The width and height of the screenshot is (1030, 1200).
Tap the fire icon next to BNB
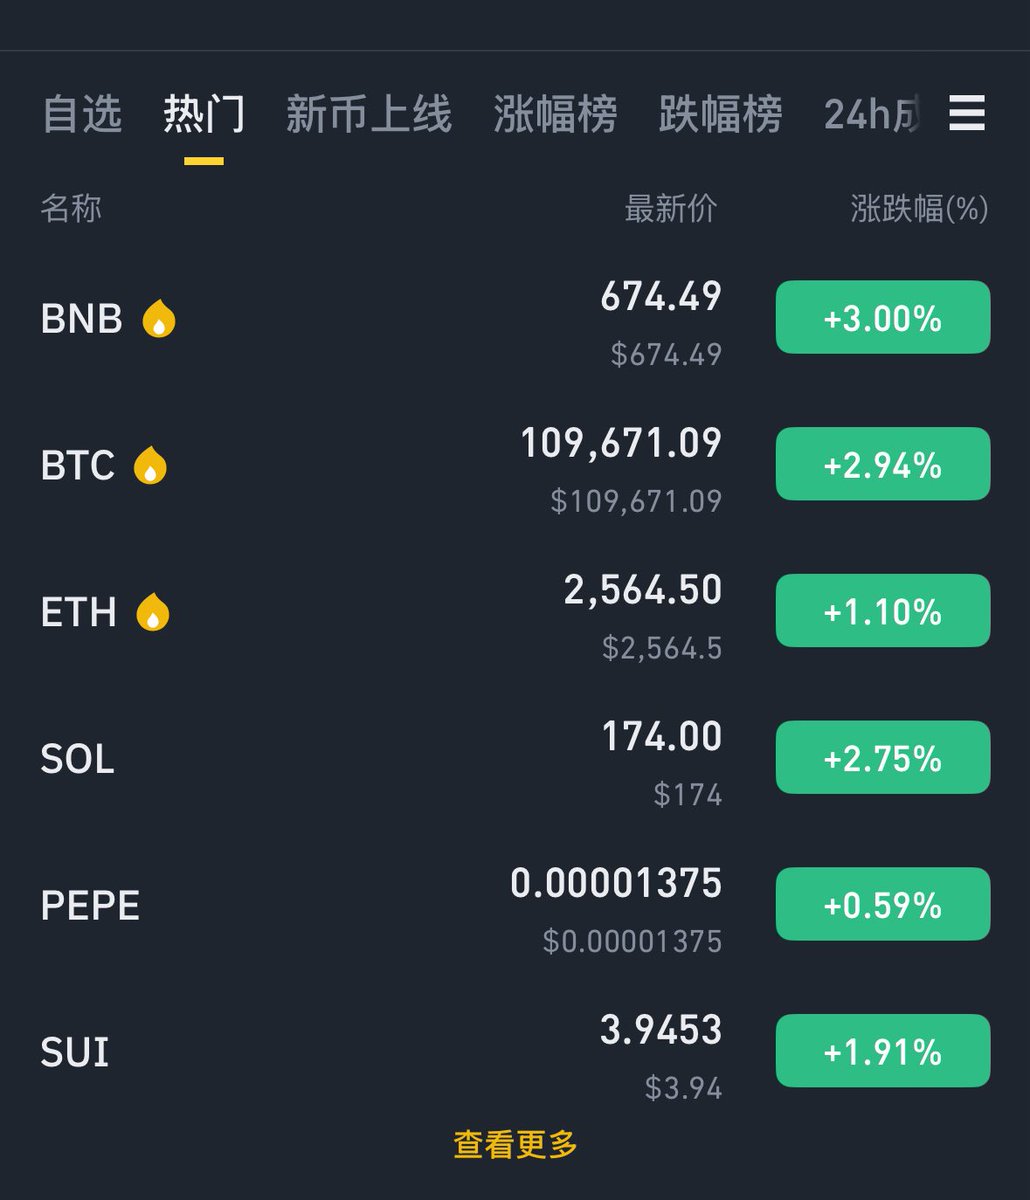pos(159,319)
